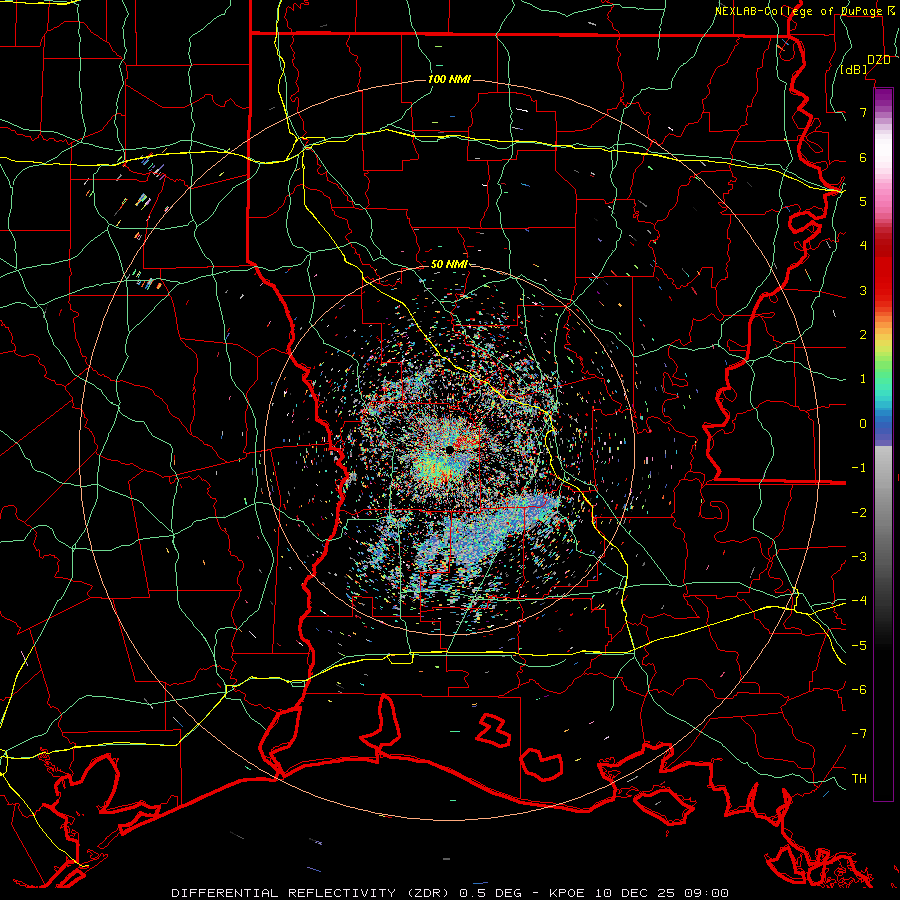Click the '0' tick label on the color scale

pos(863,424)
